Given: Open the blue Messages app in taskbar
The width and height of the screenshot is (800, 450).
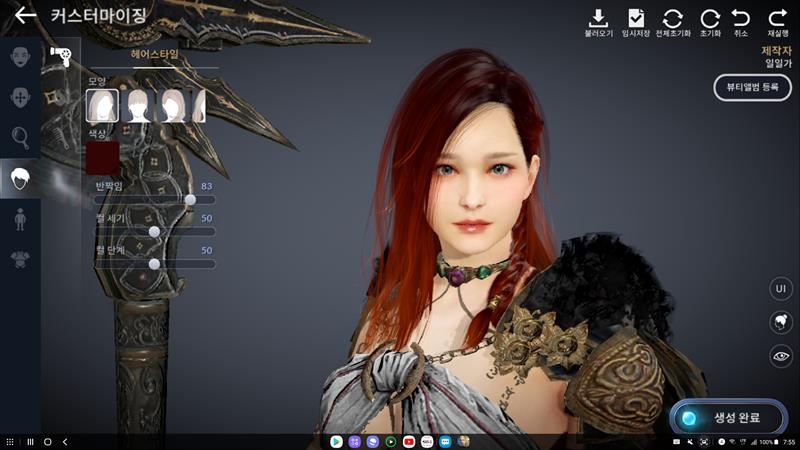Looking at the screenshot, I should point(445,442).
